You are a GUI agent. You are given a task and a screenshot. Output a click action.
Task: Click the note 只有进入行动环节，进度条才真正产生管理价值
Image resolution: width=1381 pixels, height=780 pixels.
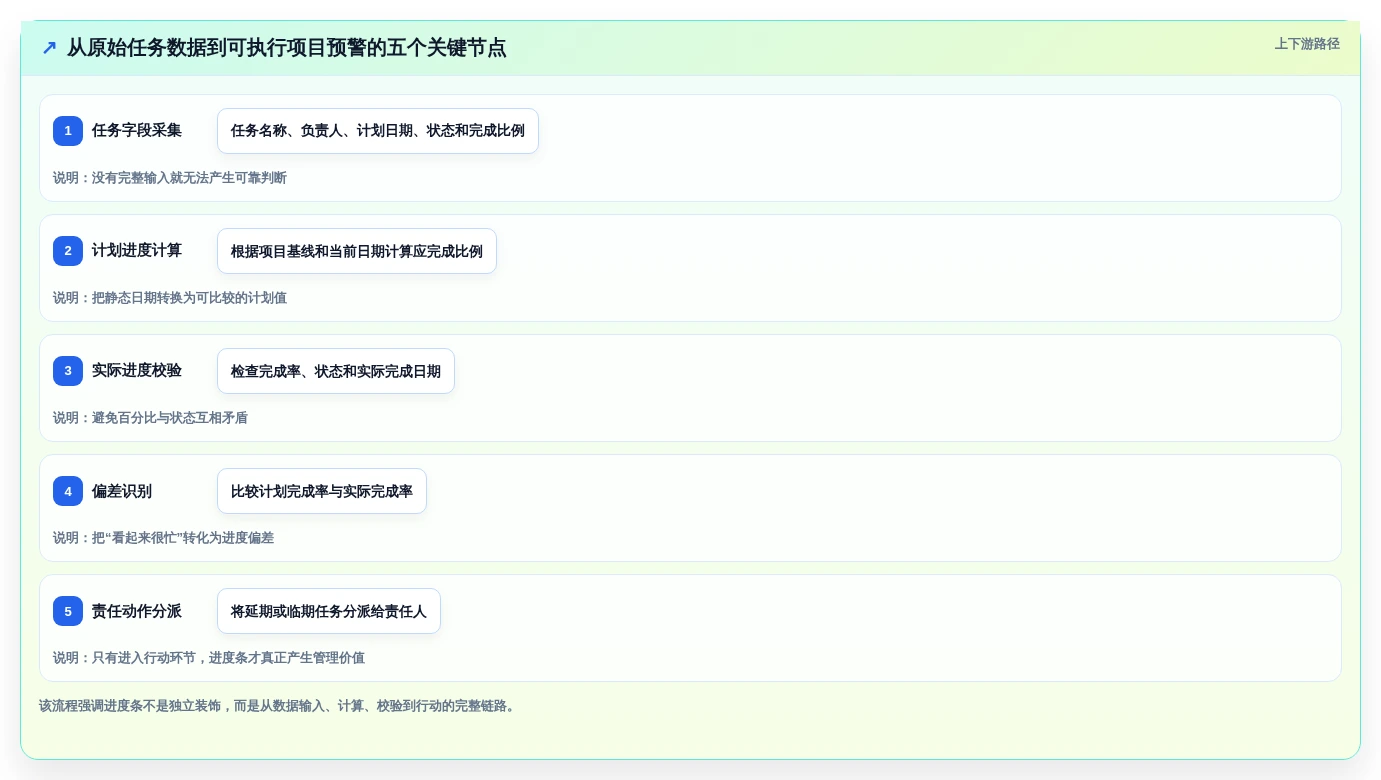[209, 658]
